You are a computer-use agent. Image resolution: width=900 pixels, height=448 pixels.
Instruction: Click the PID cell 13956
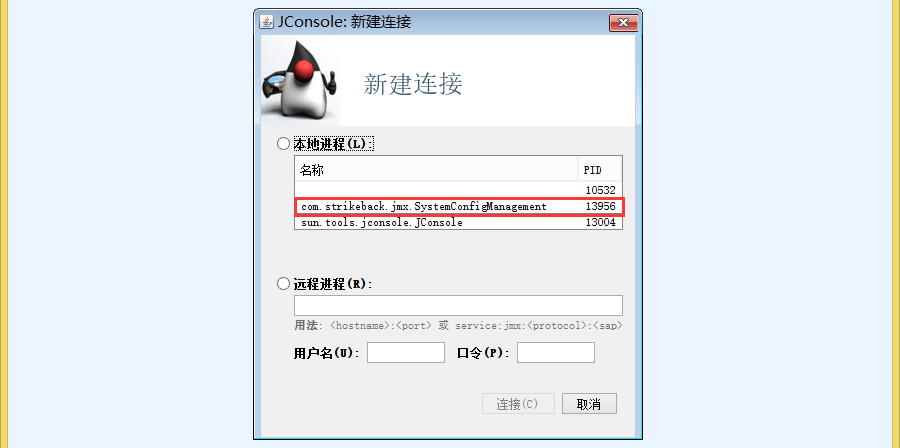[600, 207]
